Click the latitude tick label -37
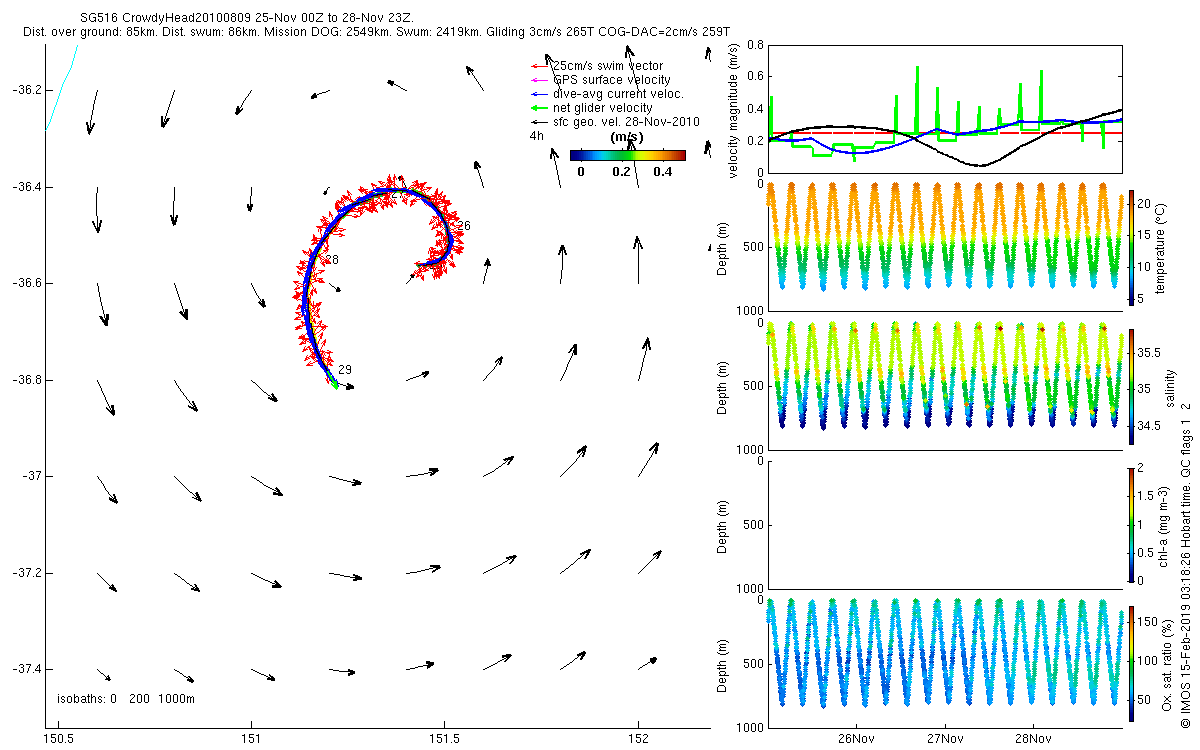This screenshot has width=1200, height=750. coord(32,477)
